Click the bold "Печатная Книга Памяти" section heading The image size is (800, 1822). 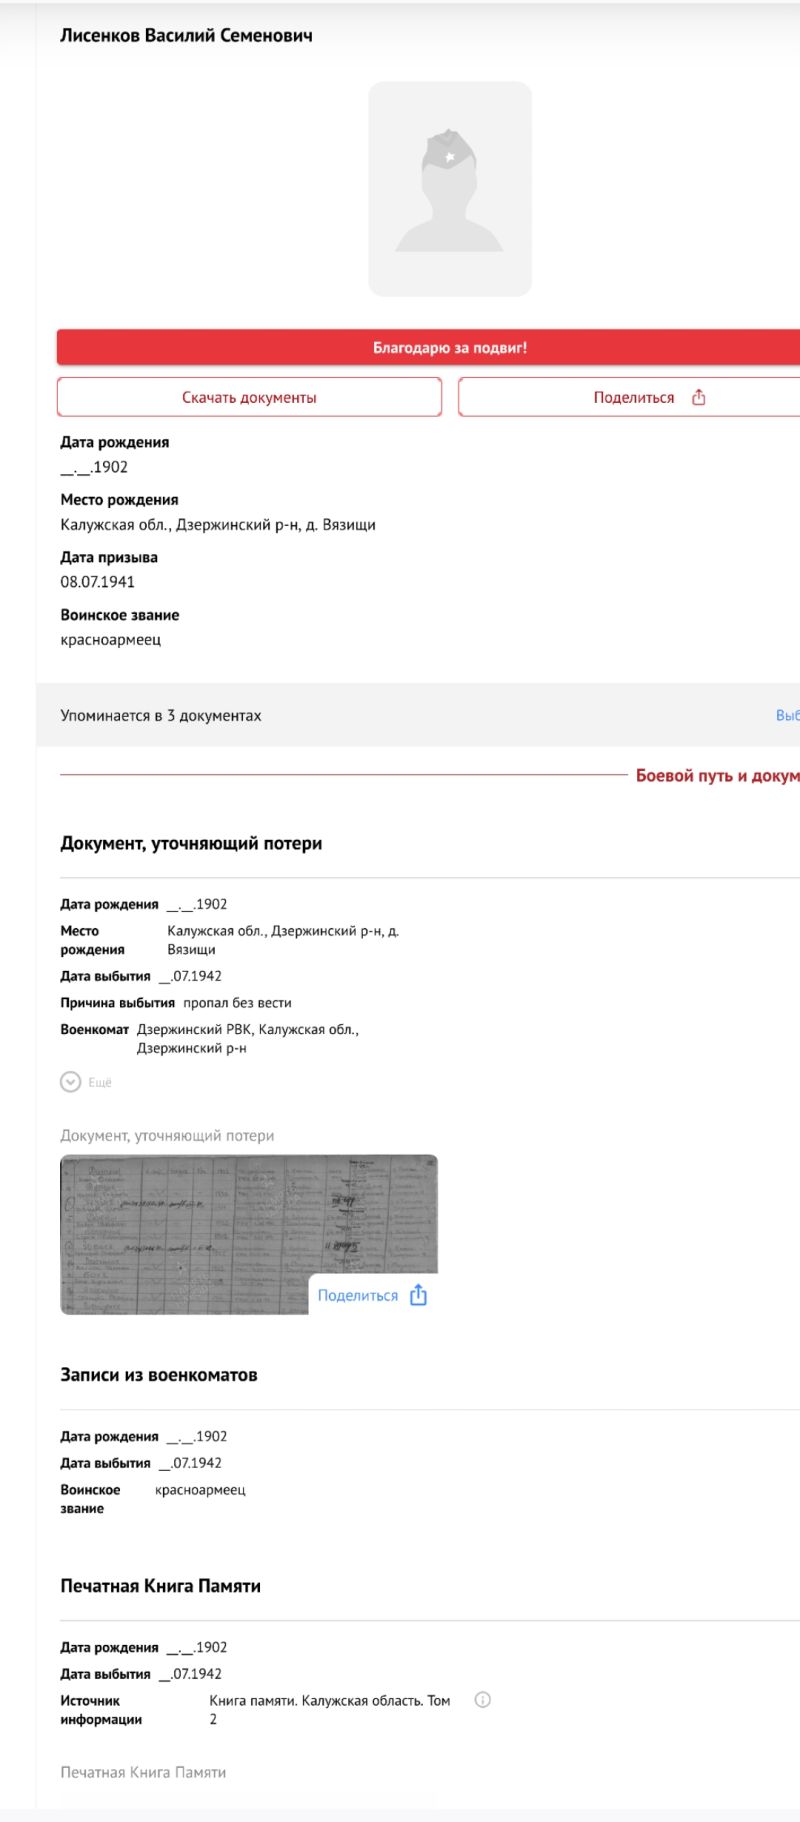click(x=160, y=1586)
